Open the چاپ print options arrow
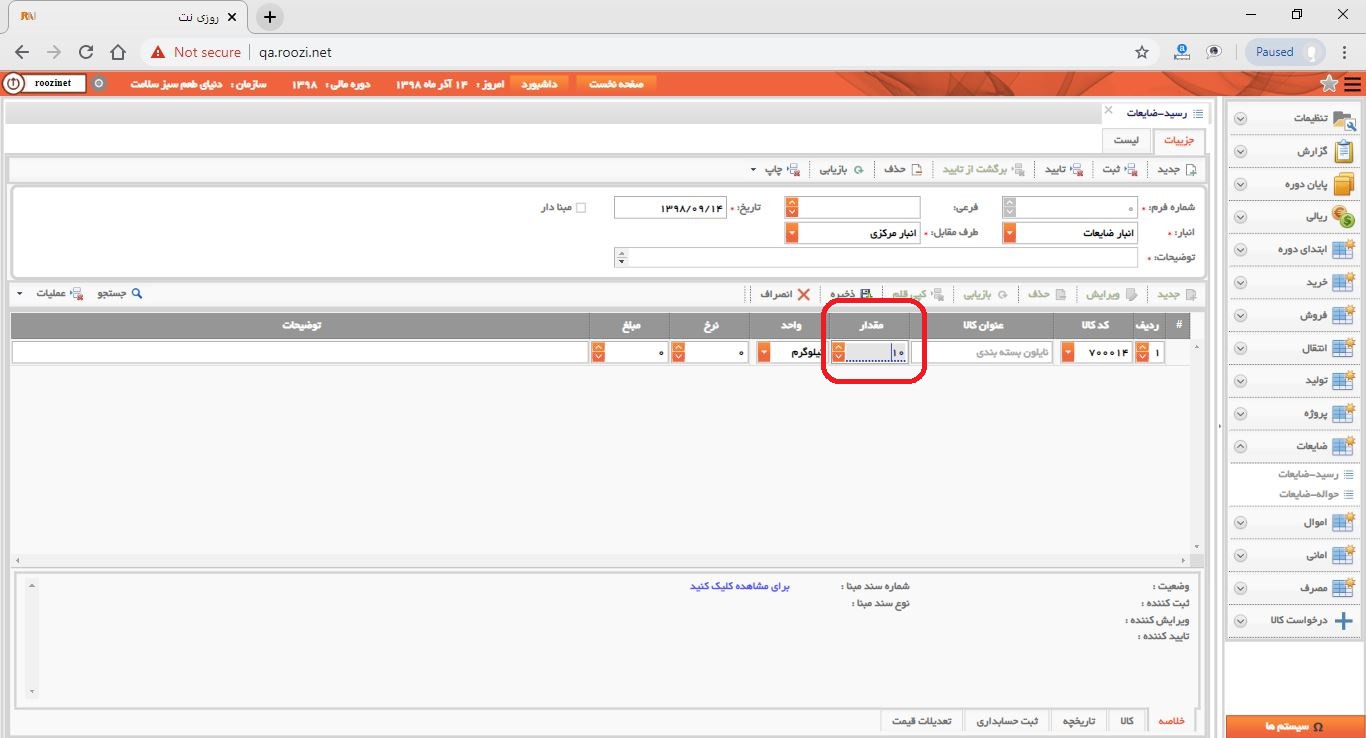This screenshot has height=738, width=1366. tap(752, 170)
